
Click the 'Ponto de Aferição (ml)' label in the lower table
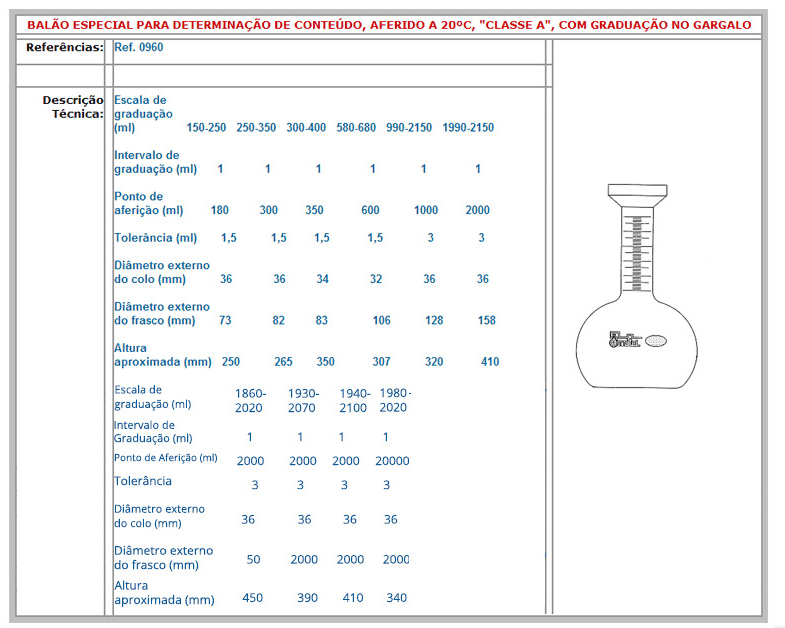pos(166,458)
